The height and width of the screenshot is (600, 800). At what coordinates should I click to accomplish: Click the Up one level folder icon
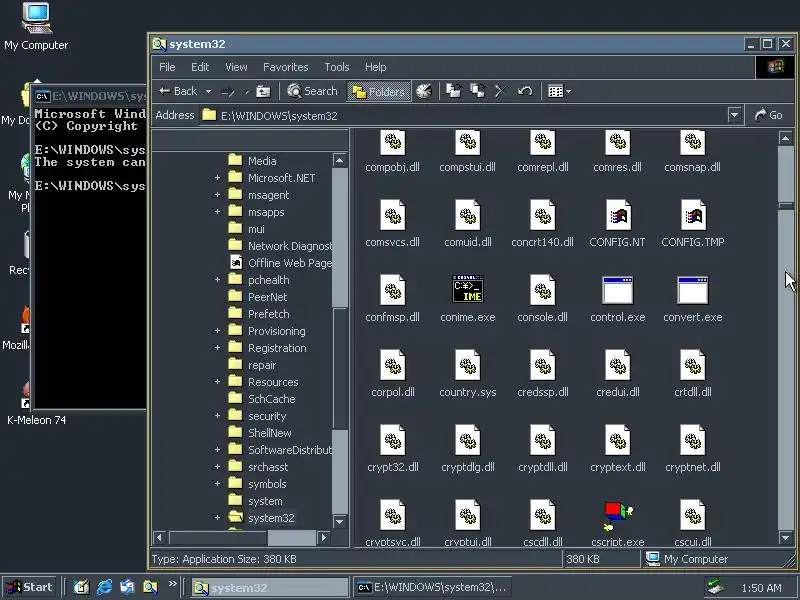tap(263, 92)
